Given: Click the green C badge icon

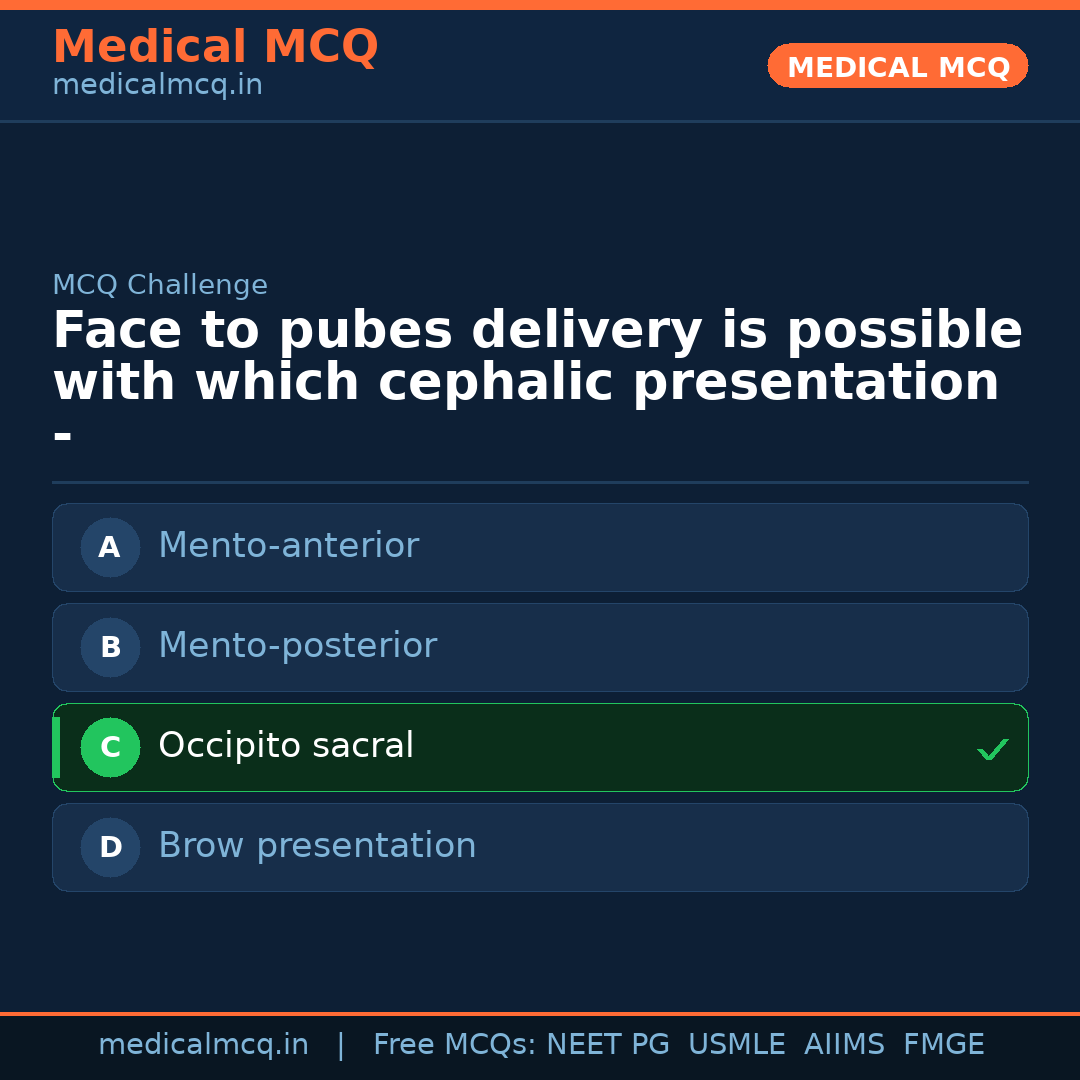Looking at the screenshot, I should pyautogui.click(x=110, y=747).
